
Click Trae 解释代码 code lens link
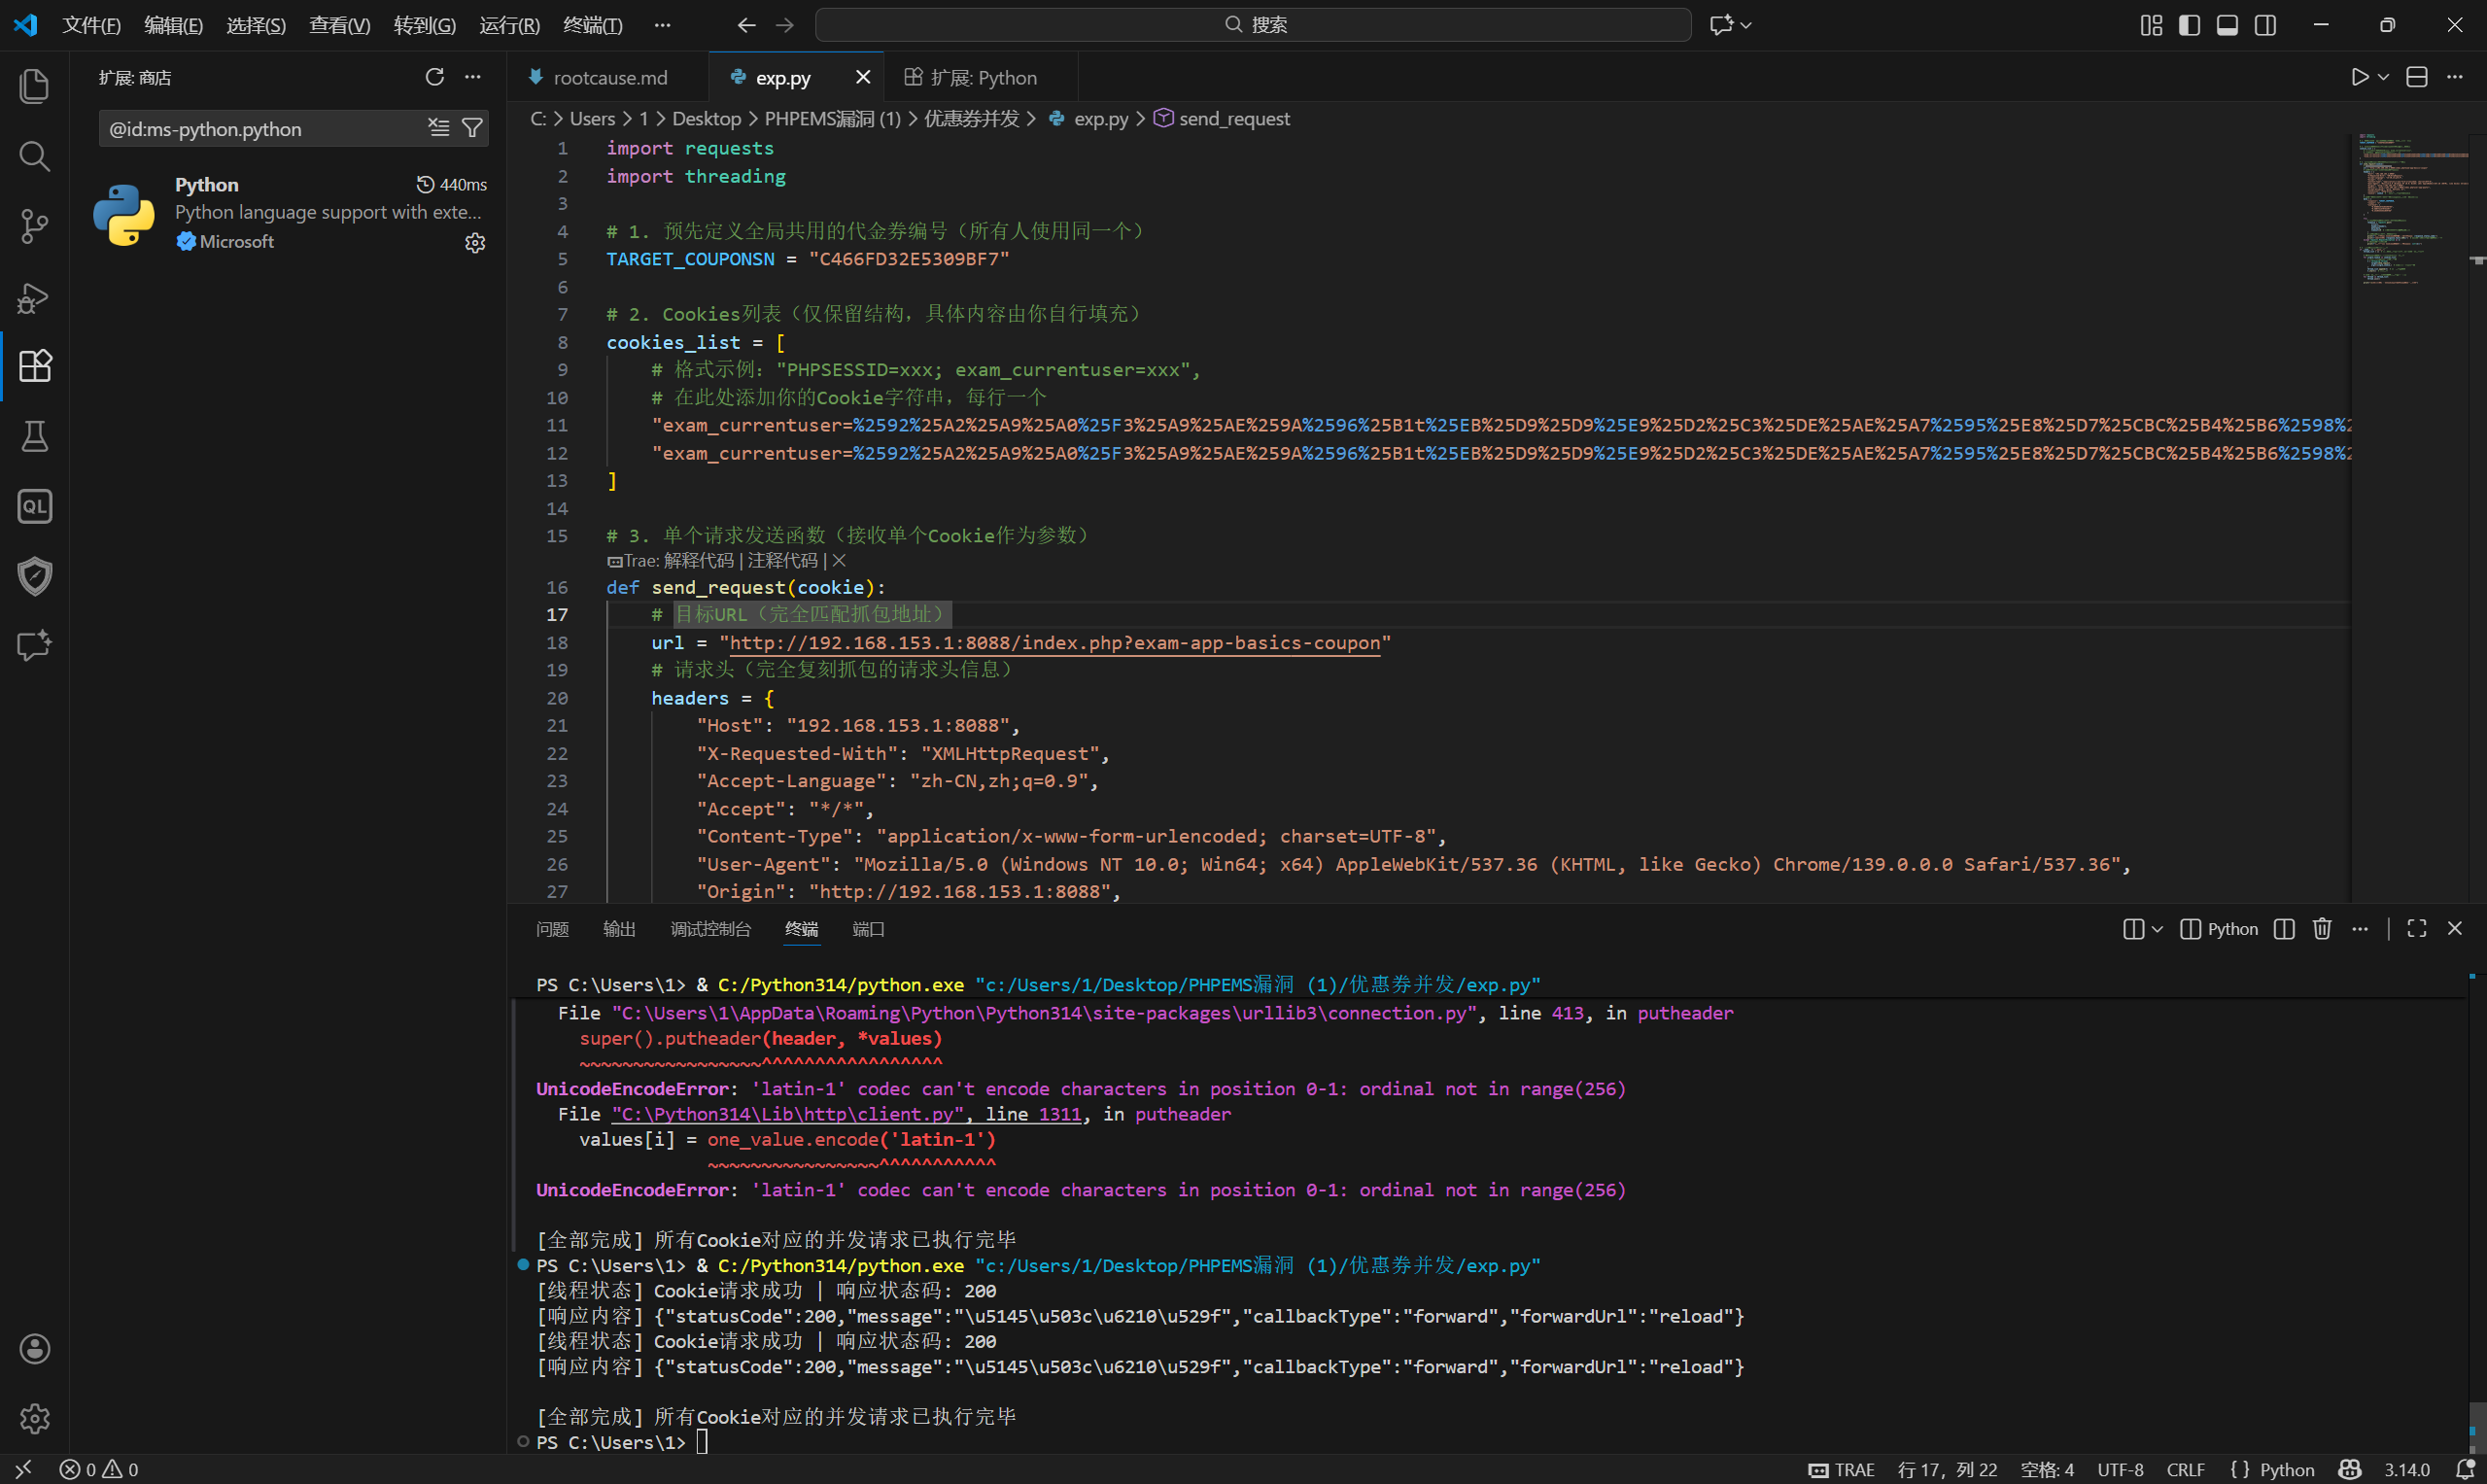(x=698, y=561)
